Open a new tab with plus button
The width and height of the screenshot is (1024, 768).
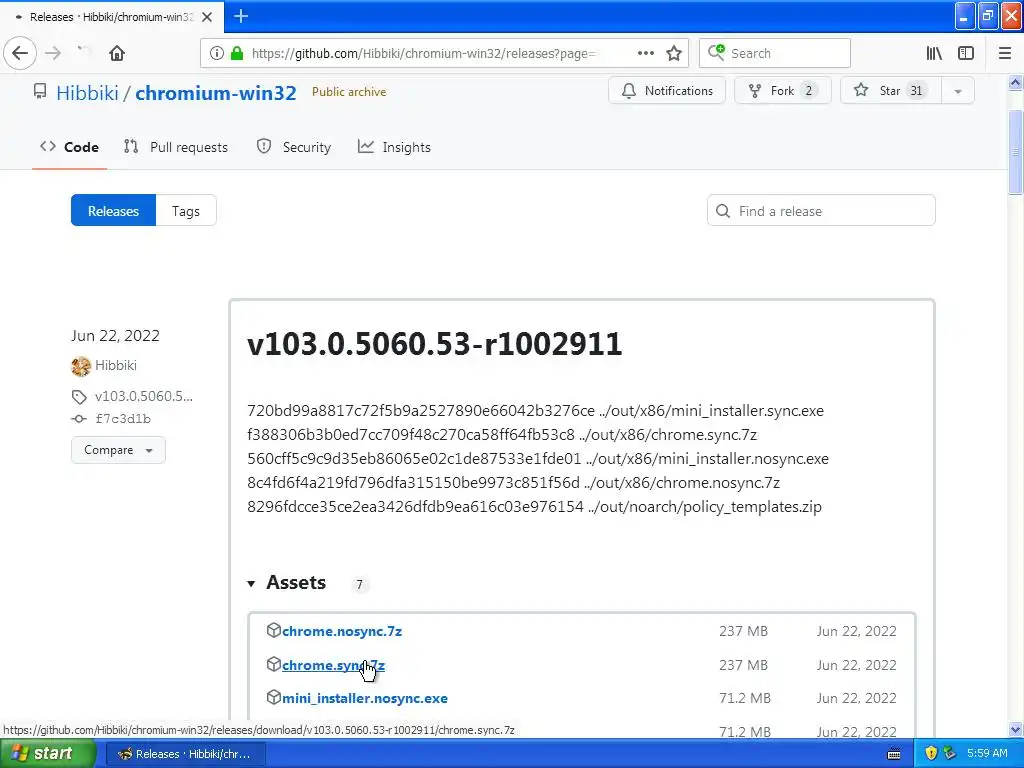click(x=241, y=16)
